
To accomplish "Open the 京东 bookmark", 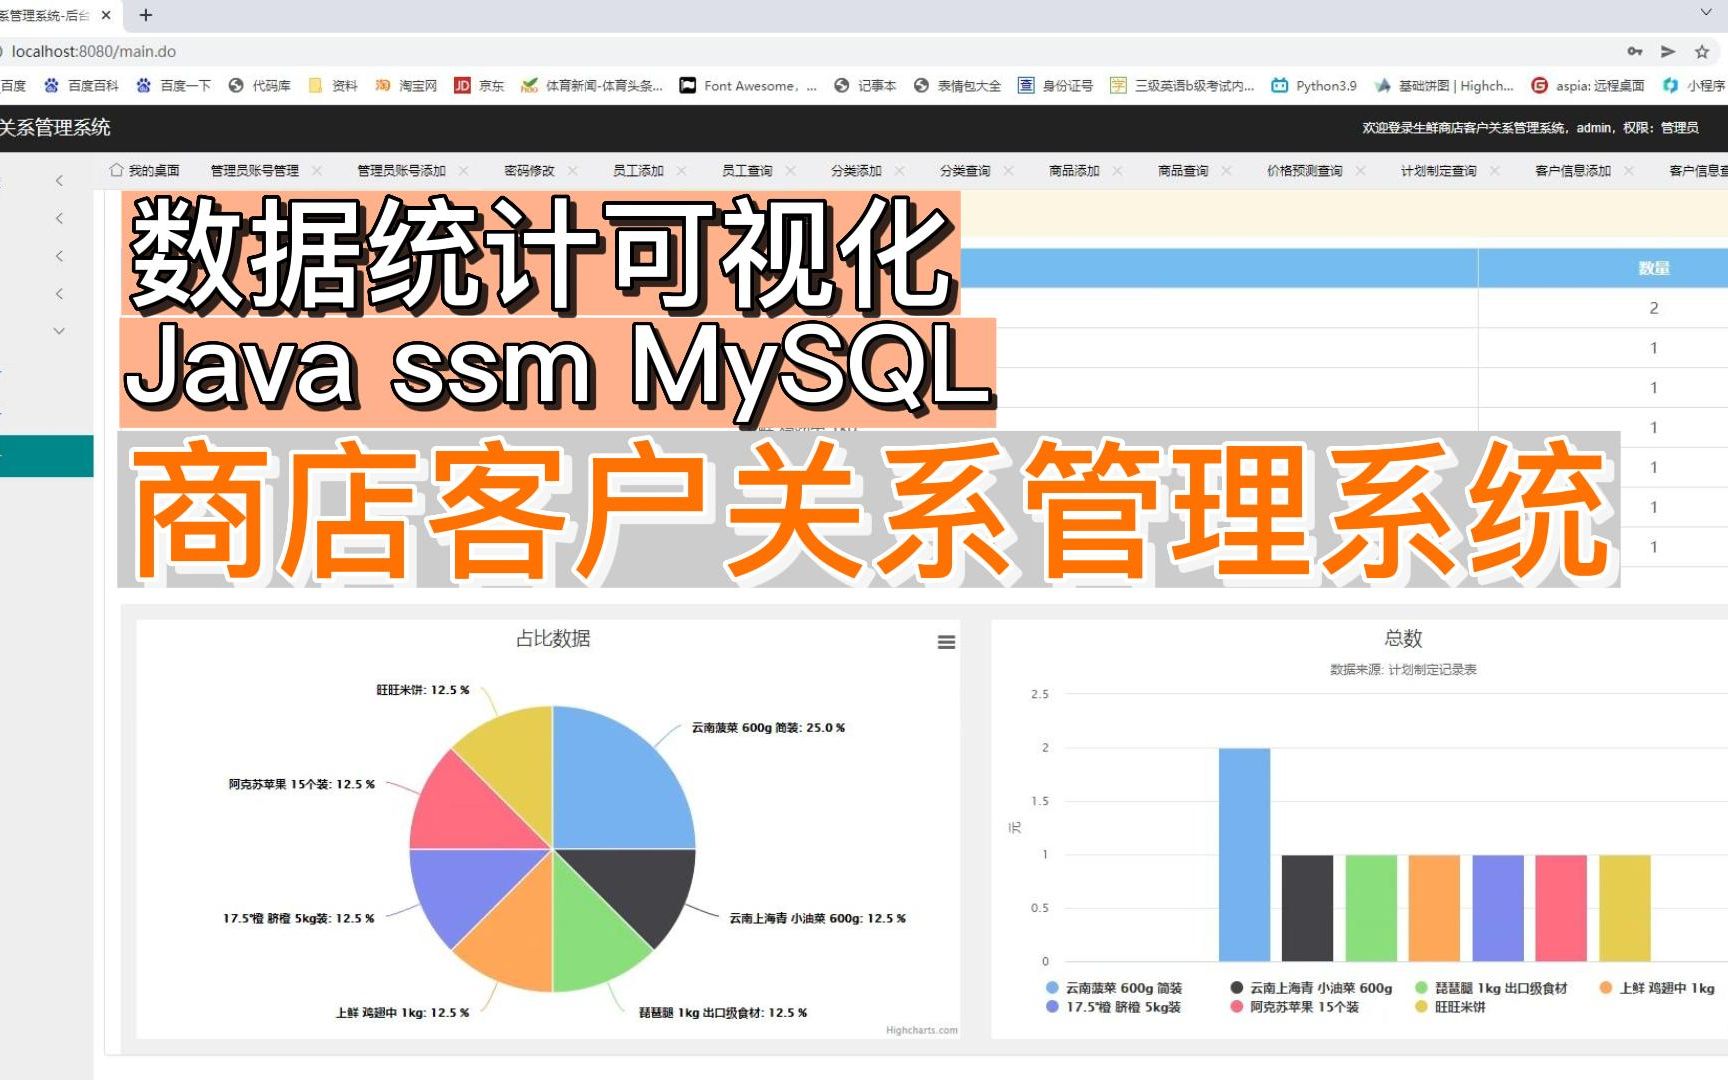I will (479, 86).
